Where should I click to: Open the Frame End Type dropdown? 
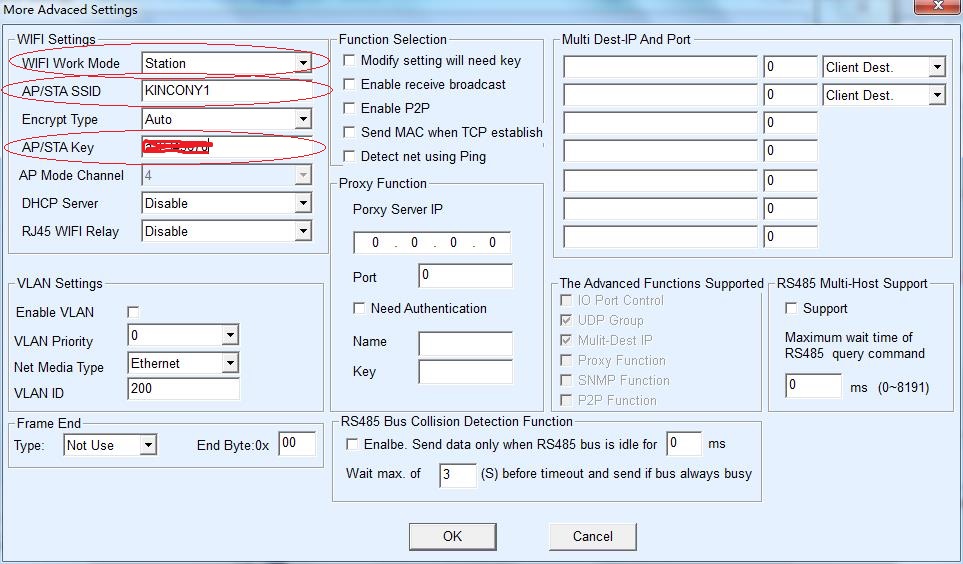[x=148, y=445]
